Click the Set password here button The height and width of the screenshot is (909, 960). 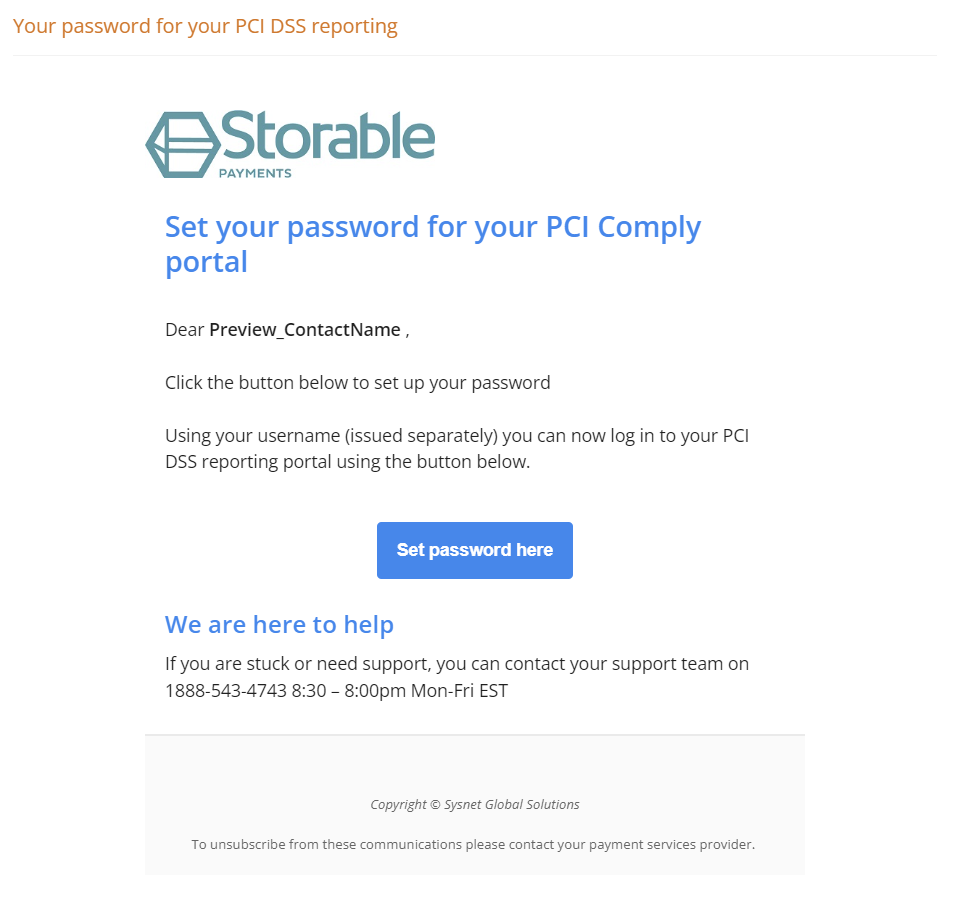tap(474, 550)
